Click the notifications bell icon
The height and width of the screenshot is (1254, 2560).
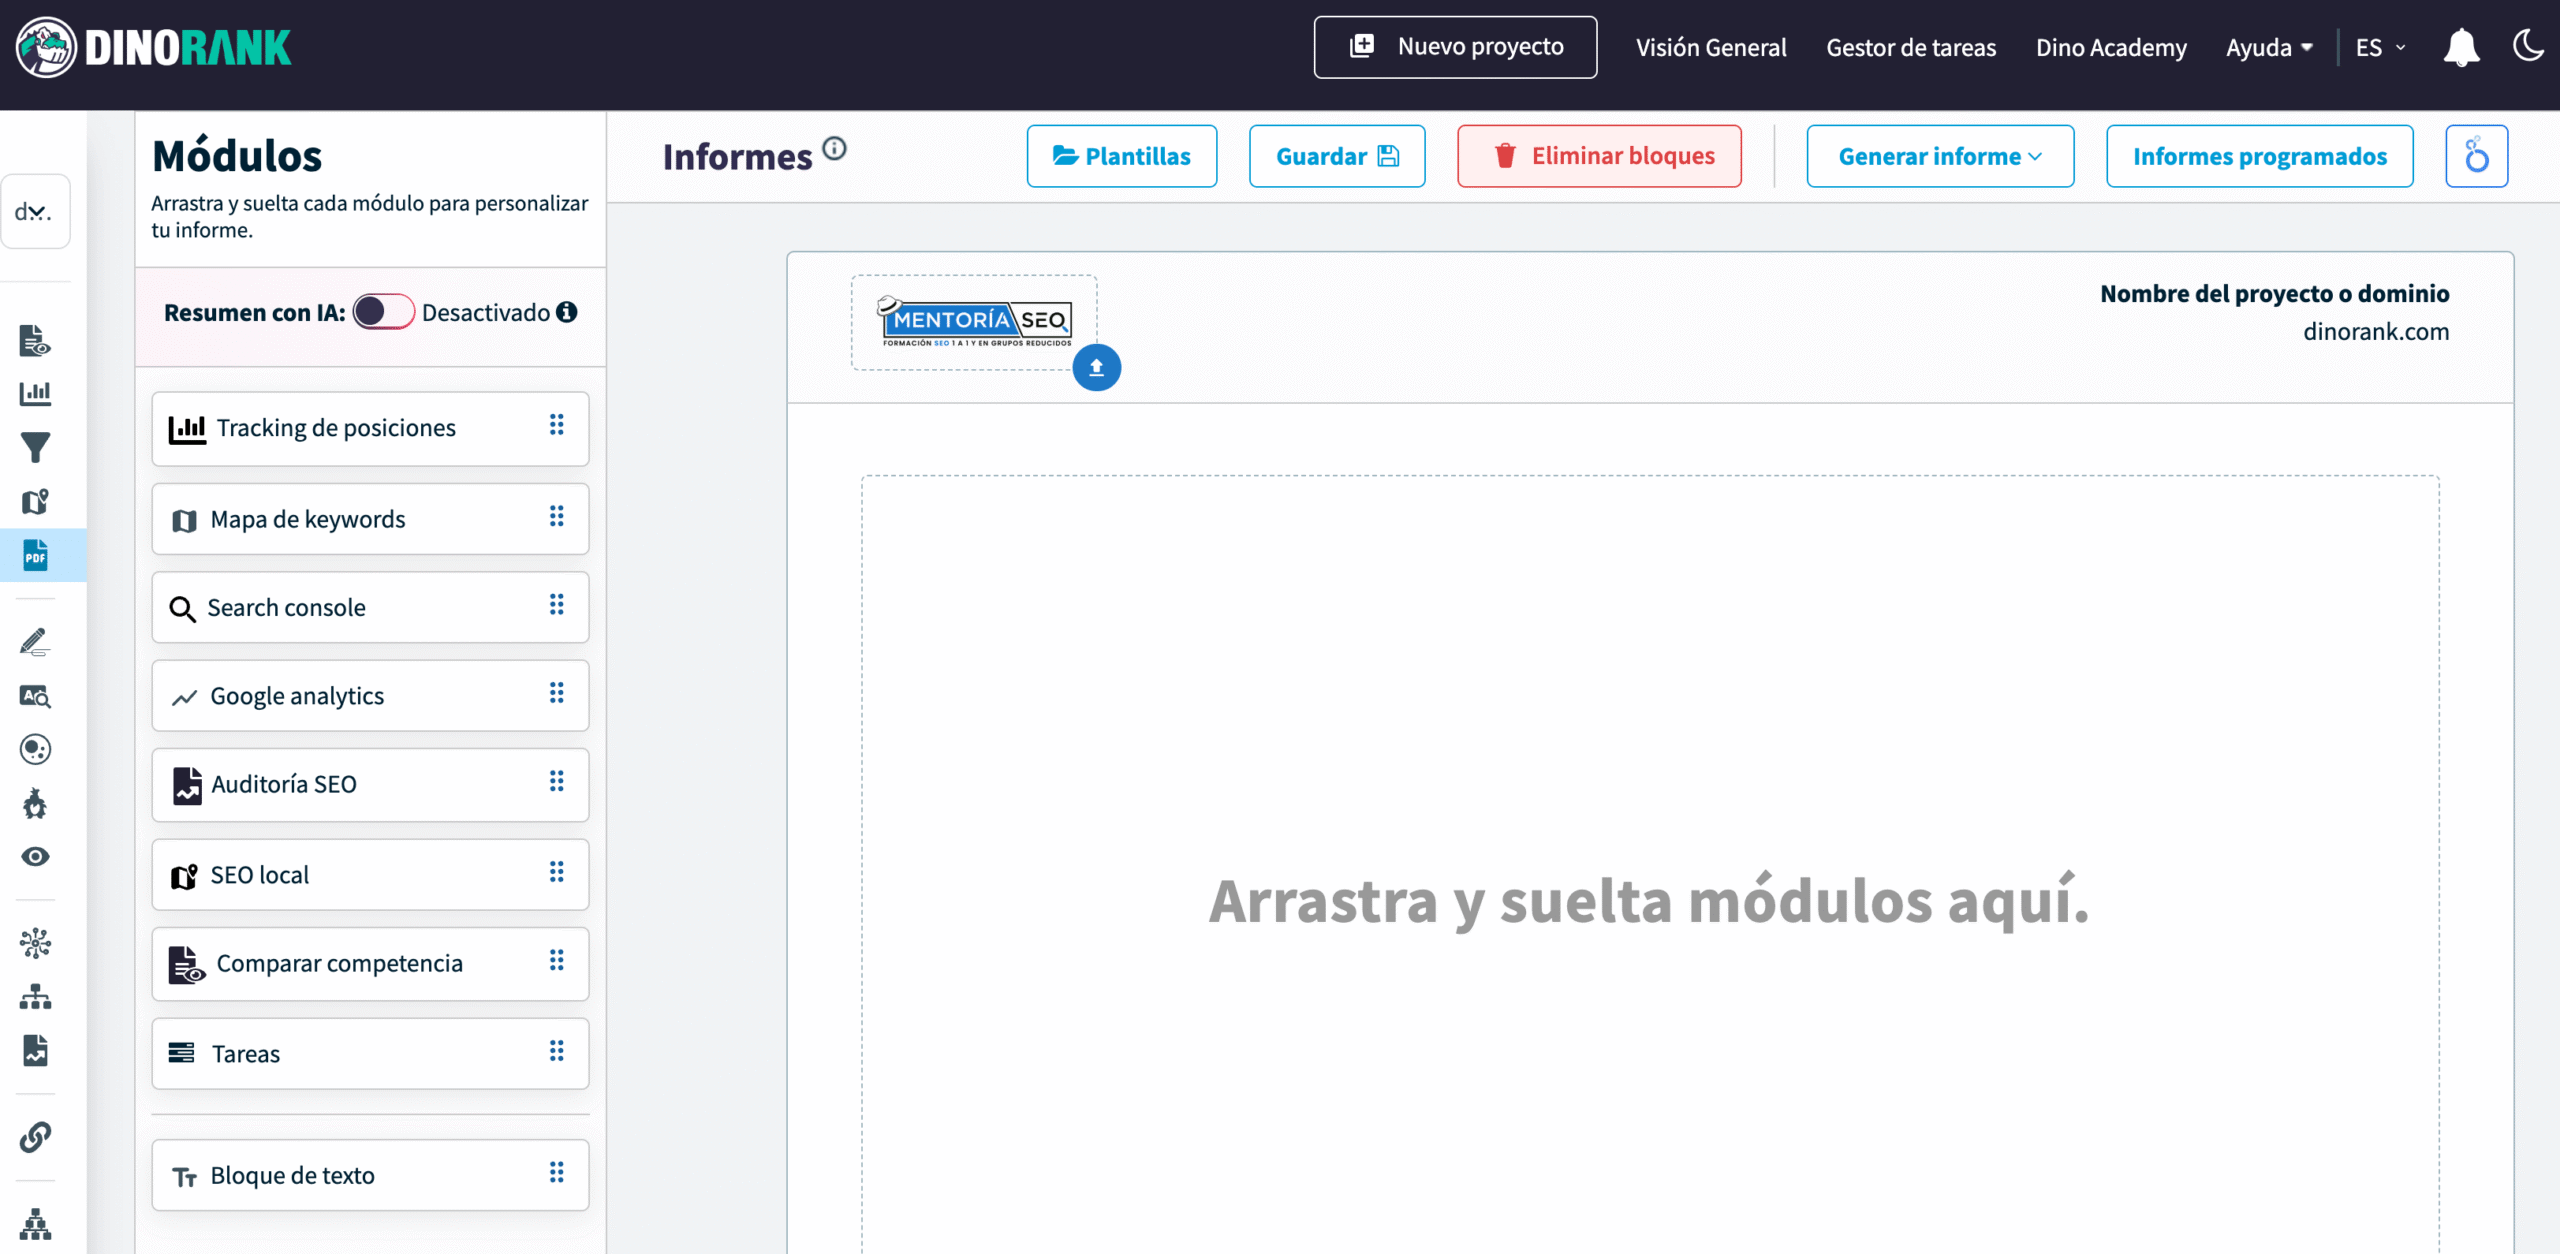[2461, 47]
